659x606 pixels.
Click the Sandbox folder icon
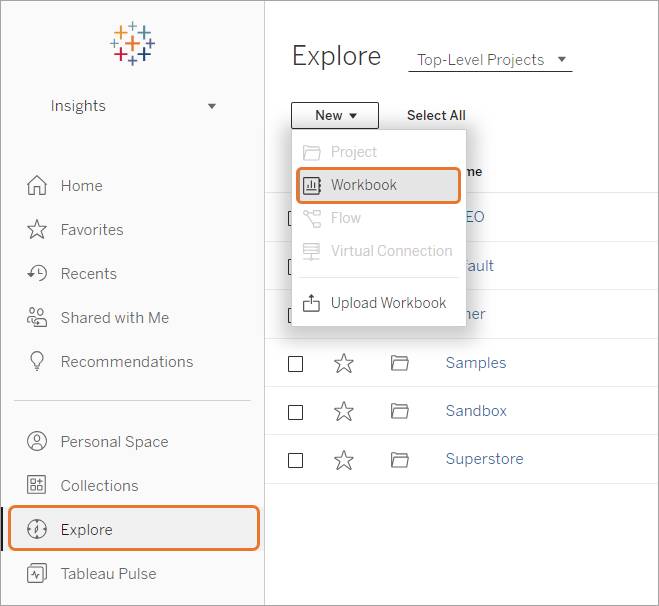(x=400, y=411)
